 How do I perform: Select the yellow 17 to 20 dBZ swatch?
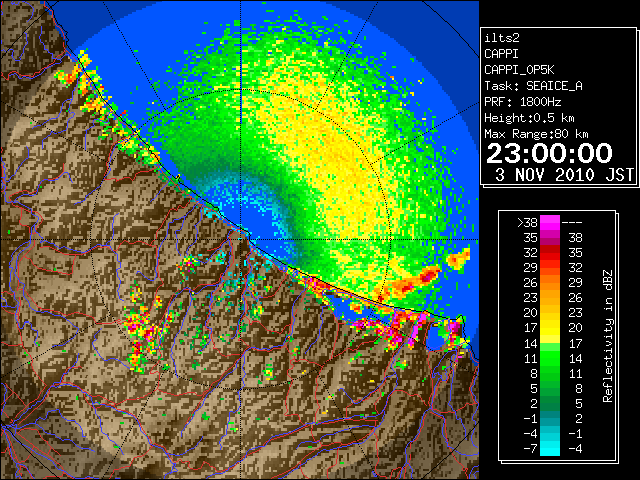tap(550, 328)
